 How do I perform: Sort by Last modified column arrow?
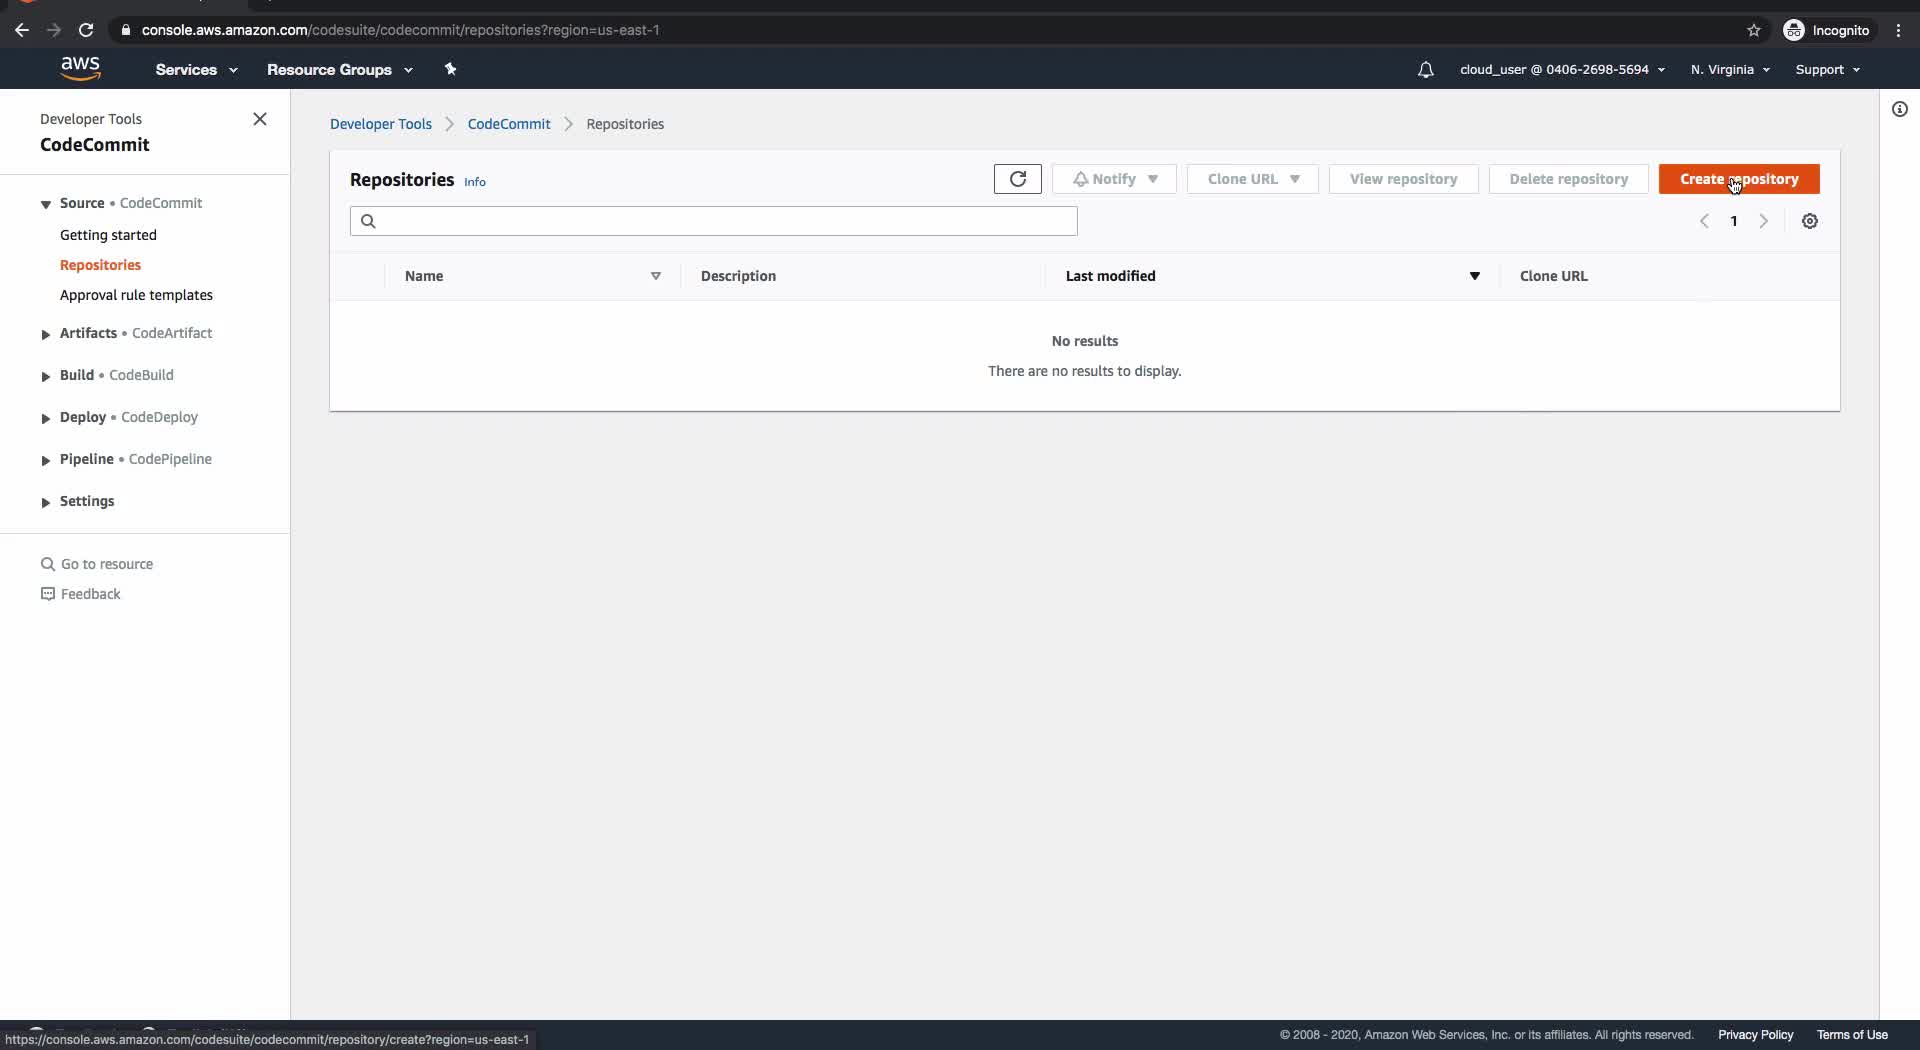pos(1474,276)
